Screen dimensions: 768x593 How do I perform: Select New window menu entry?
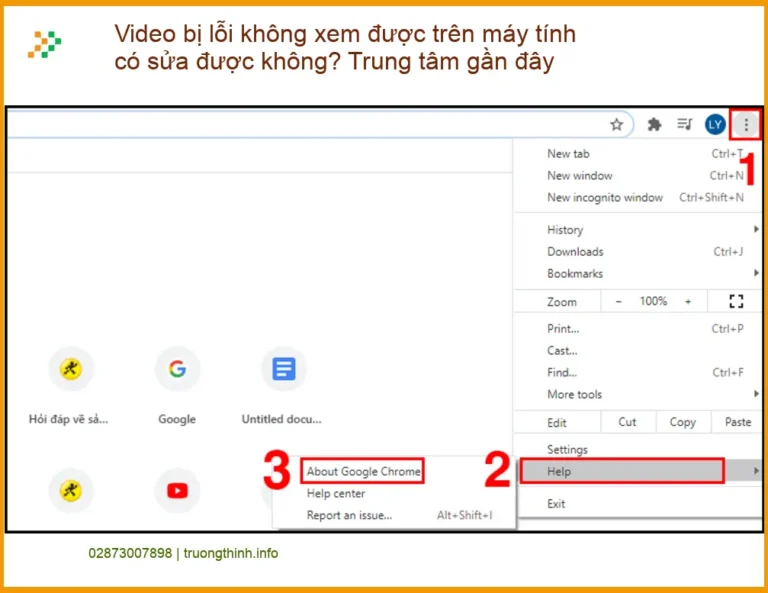pyautogui.click(x=638, y=175)
